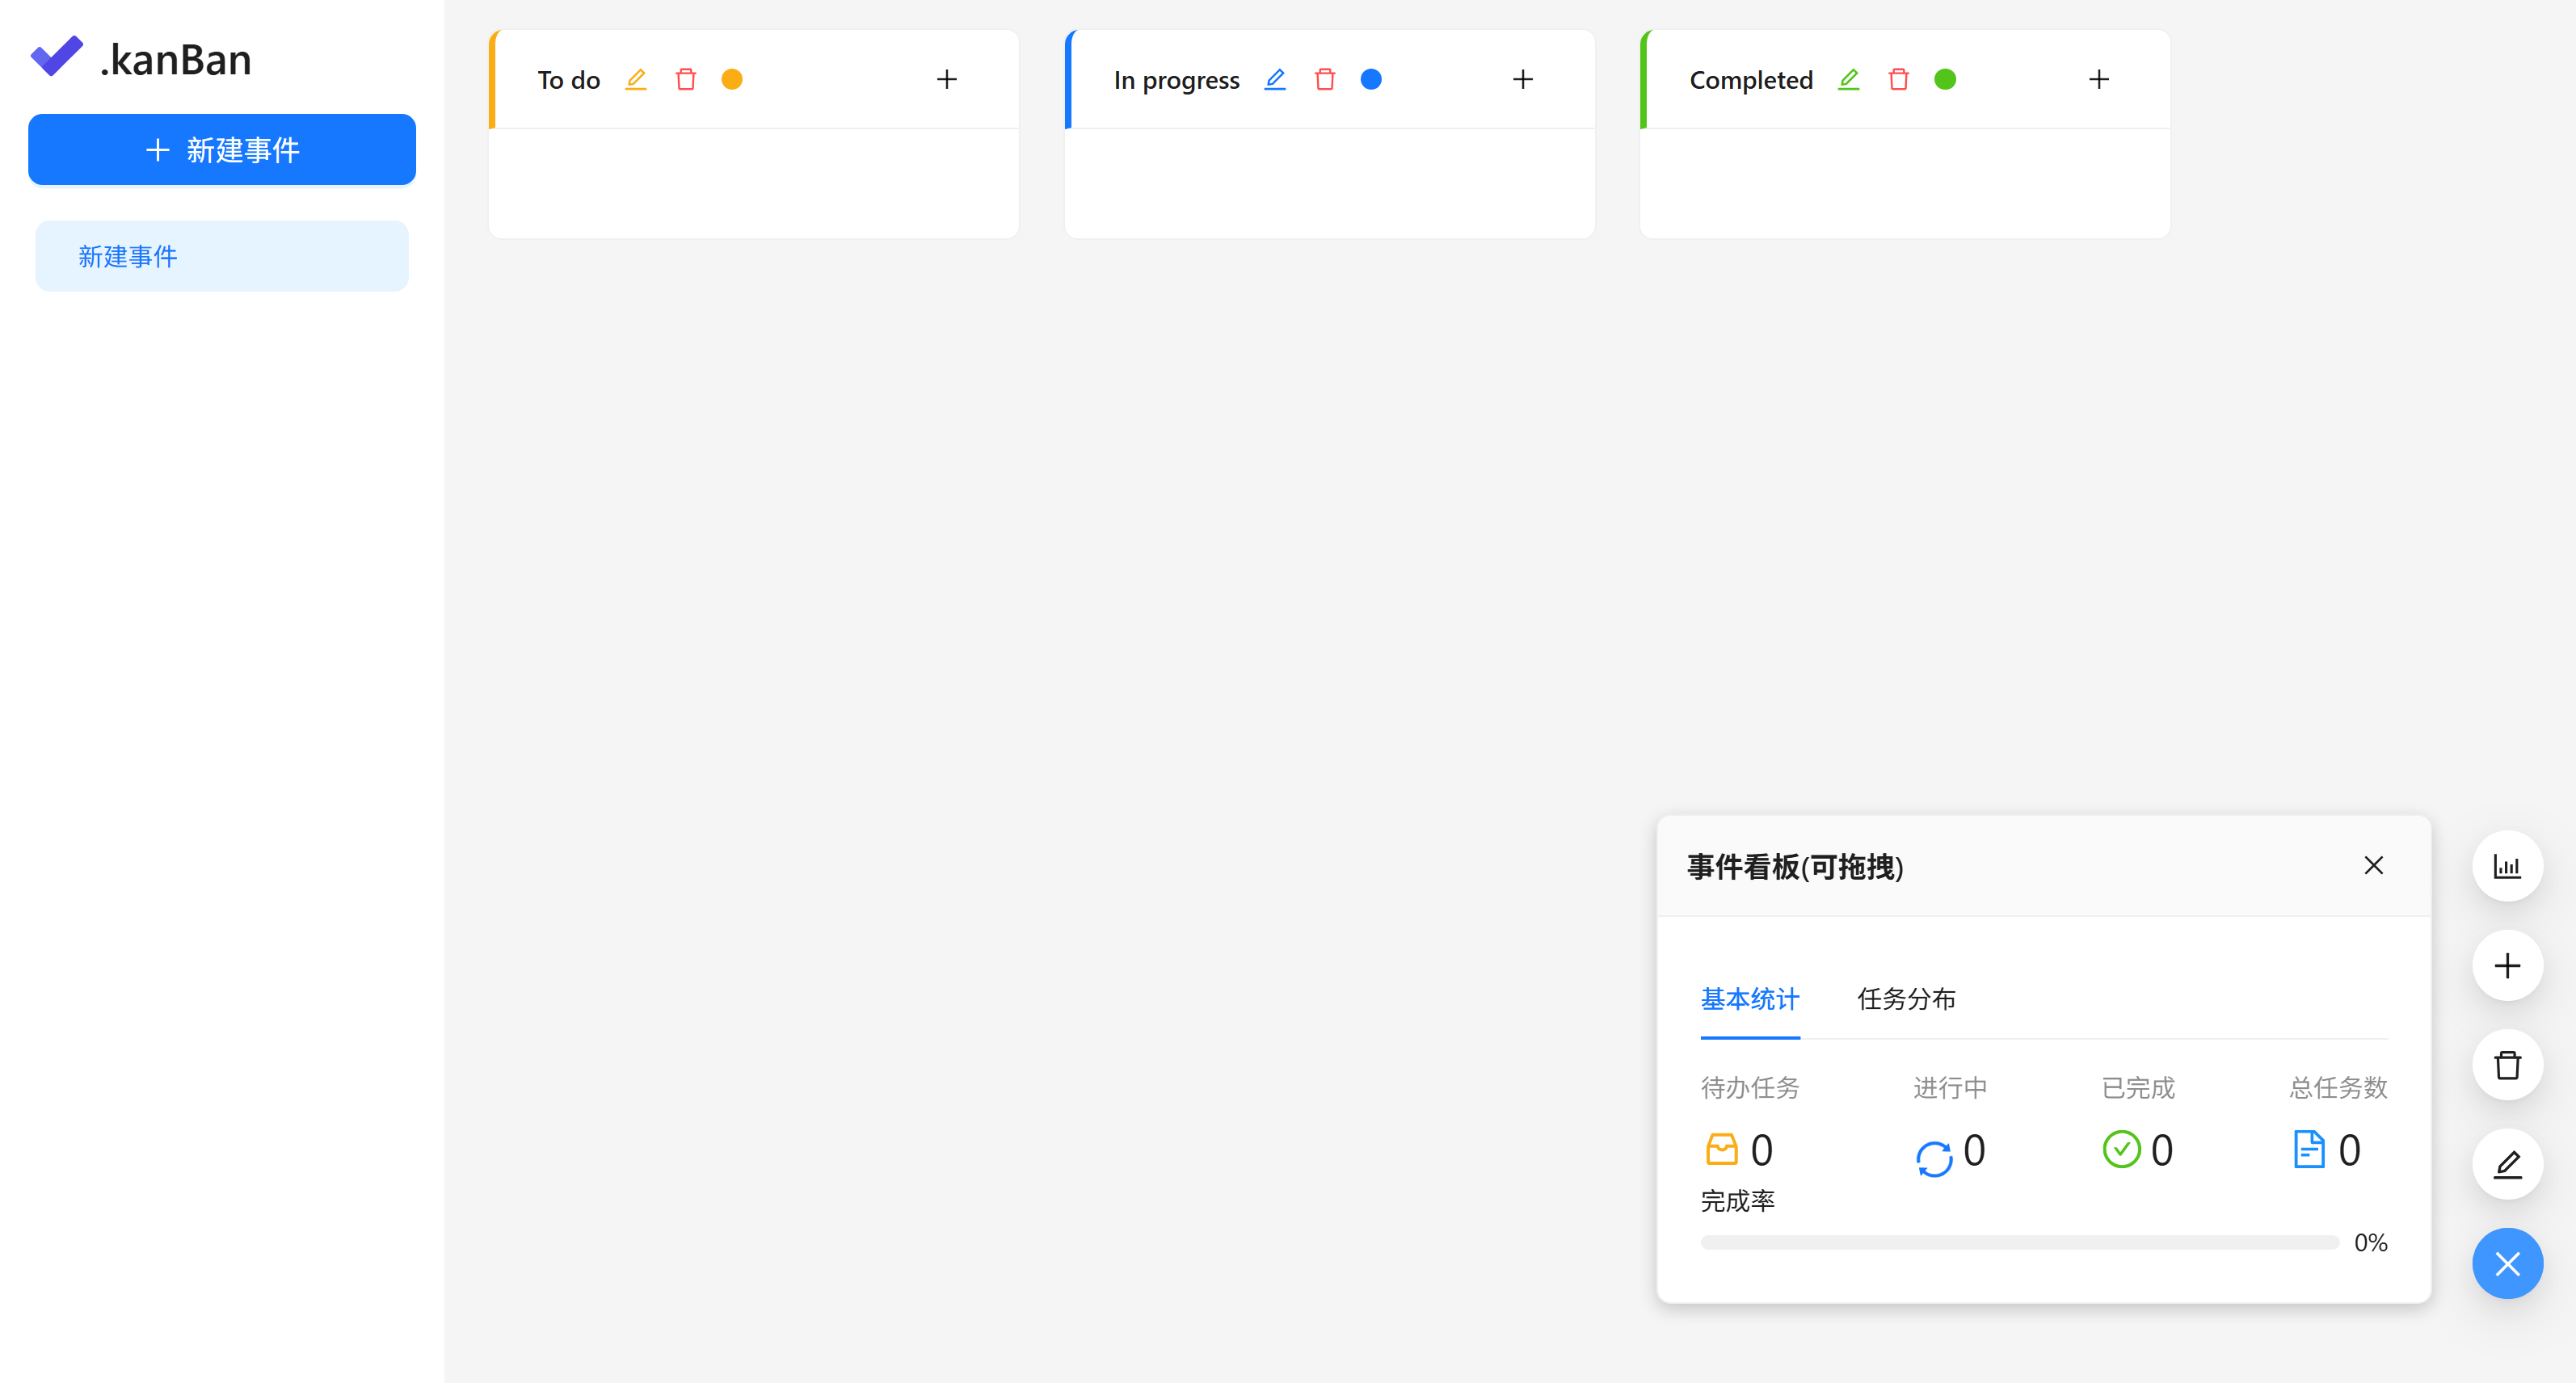This screenshot has width=2576, height=1383.
Task: Click the blue color dot on In progress
Action: [1372, 79]
